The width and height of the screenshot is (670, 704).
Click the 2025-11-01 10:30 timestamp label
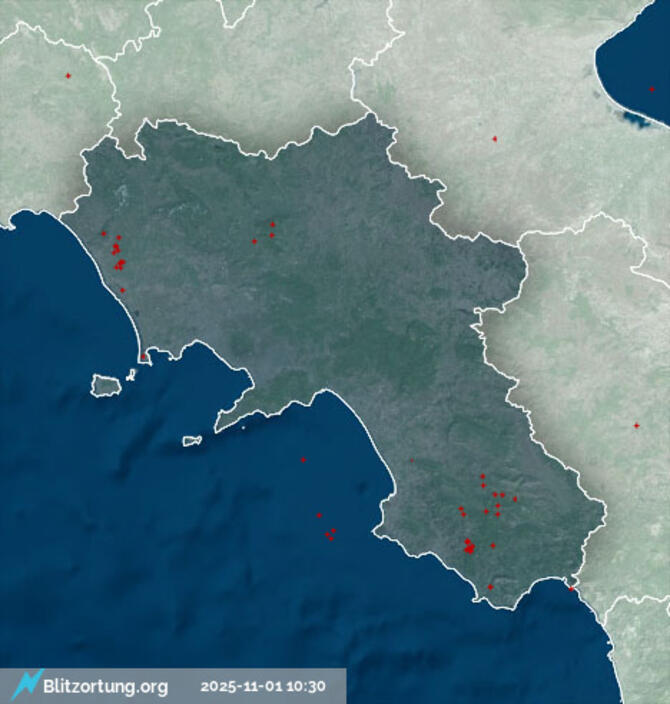pos(263,687)
